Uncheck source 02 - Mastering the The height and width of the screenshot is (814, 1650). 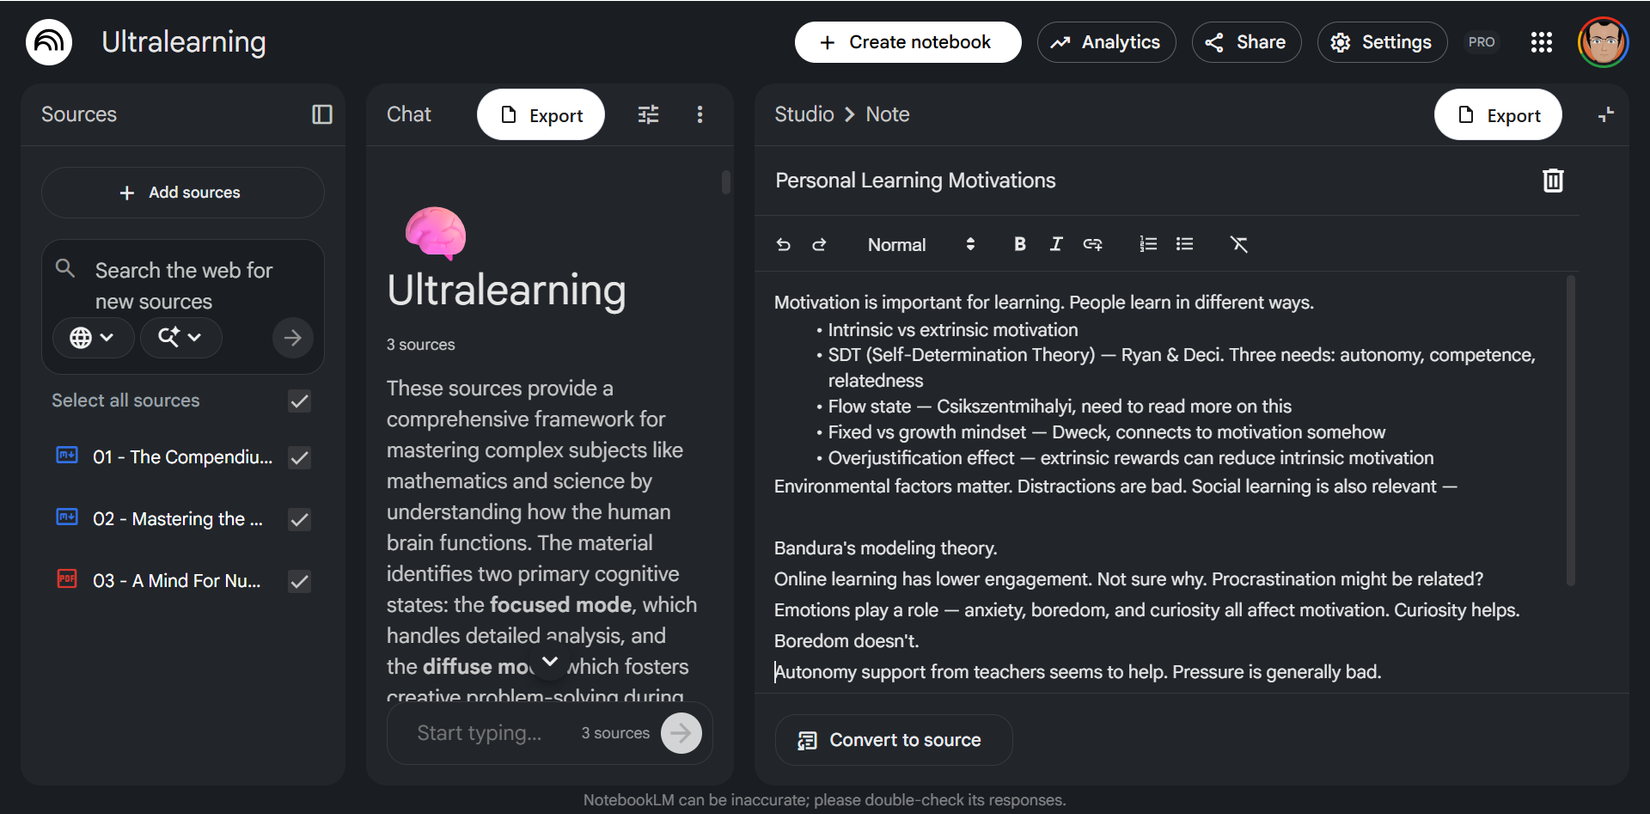[299, 520]
